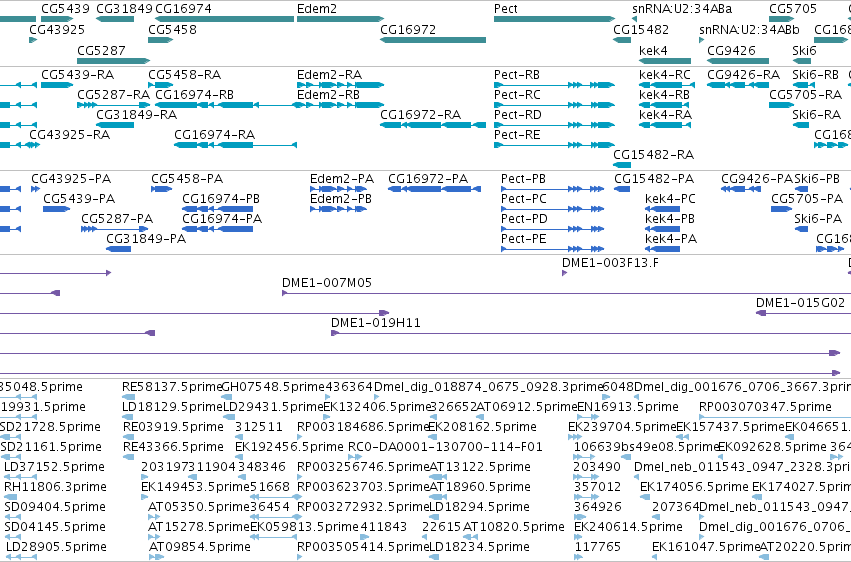Select the Pect-RD transcript
Viewport: 851px width, 562px height.
click(x=554, y=125)
